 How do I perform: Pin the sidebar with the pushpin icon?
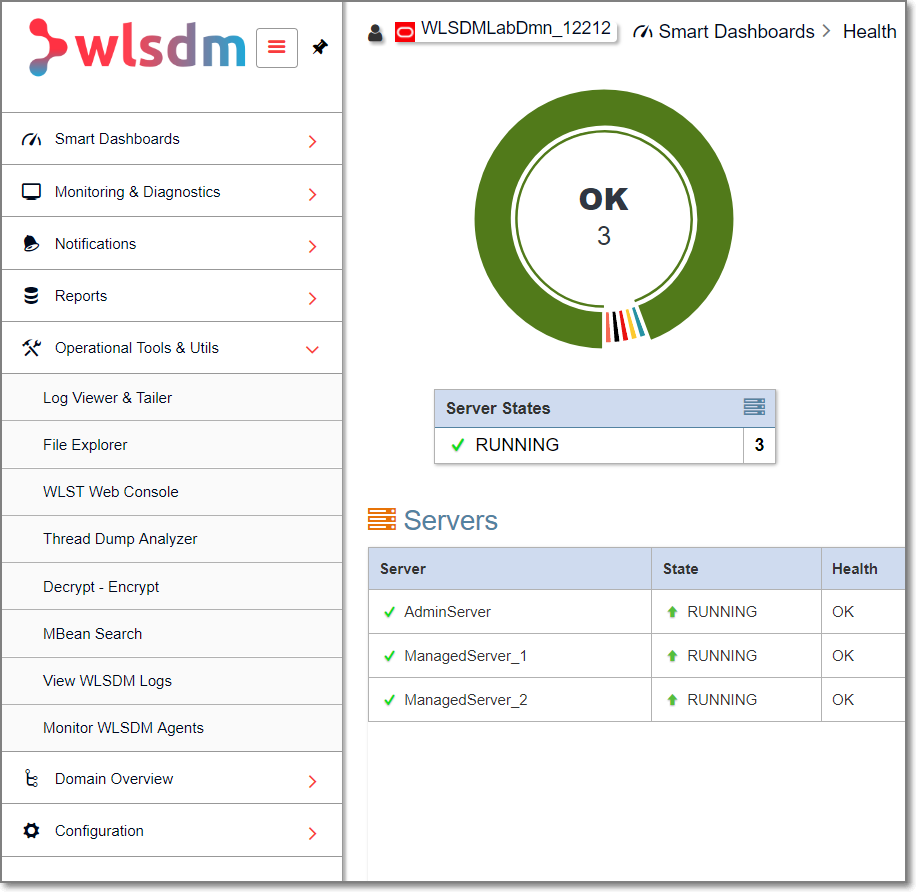pyautogui.click(x=320, y=47)
